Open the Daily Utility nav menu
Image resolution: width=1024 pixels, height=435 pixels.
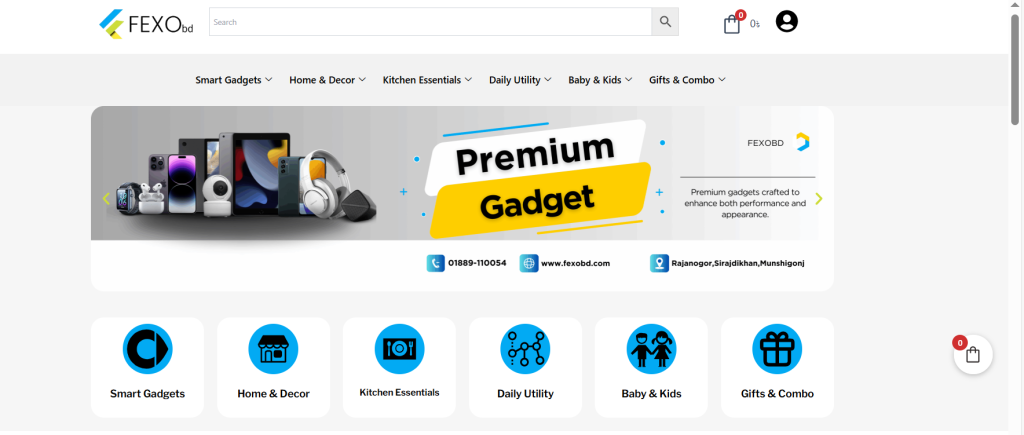coord(520,80)
